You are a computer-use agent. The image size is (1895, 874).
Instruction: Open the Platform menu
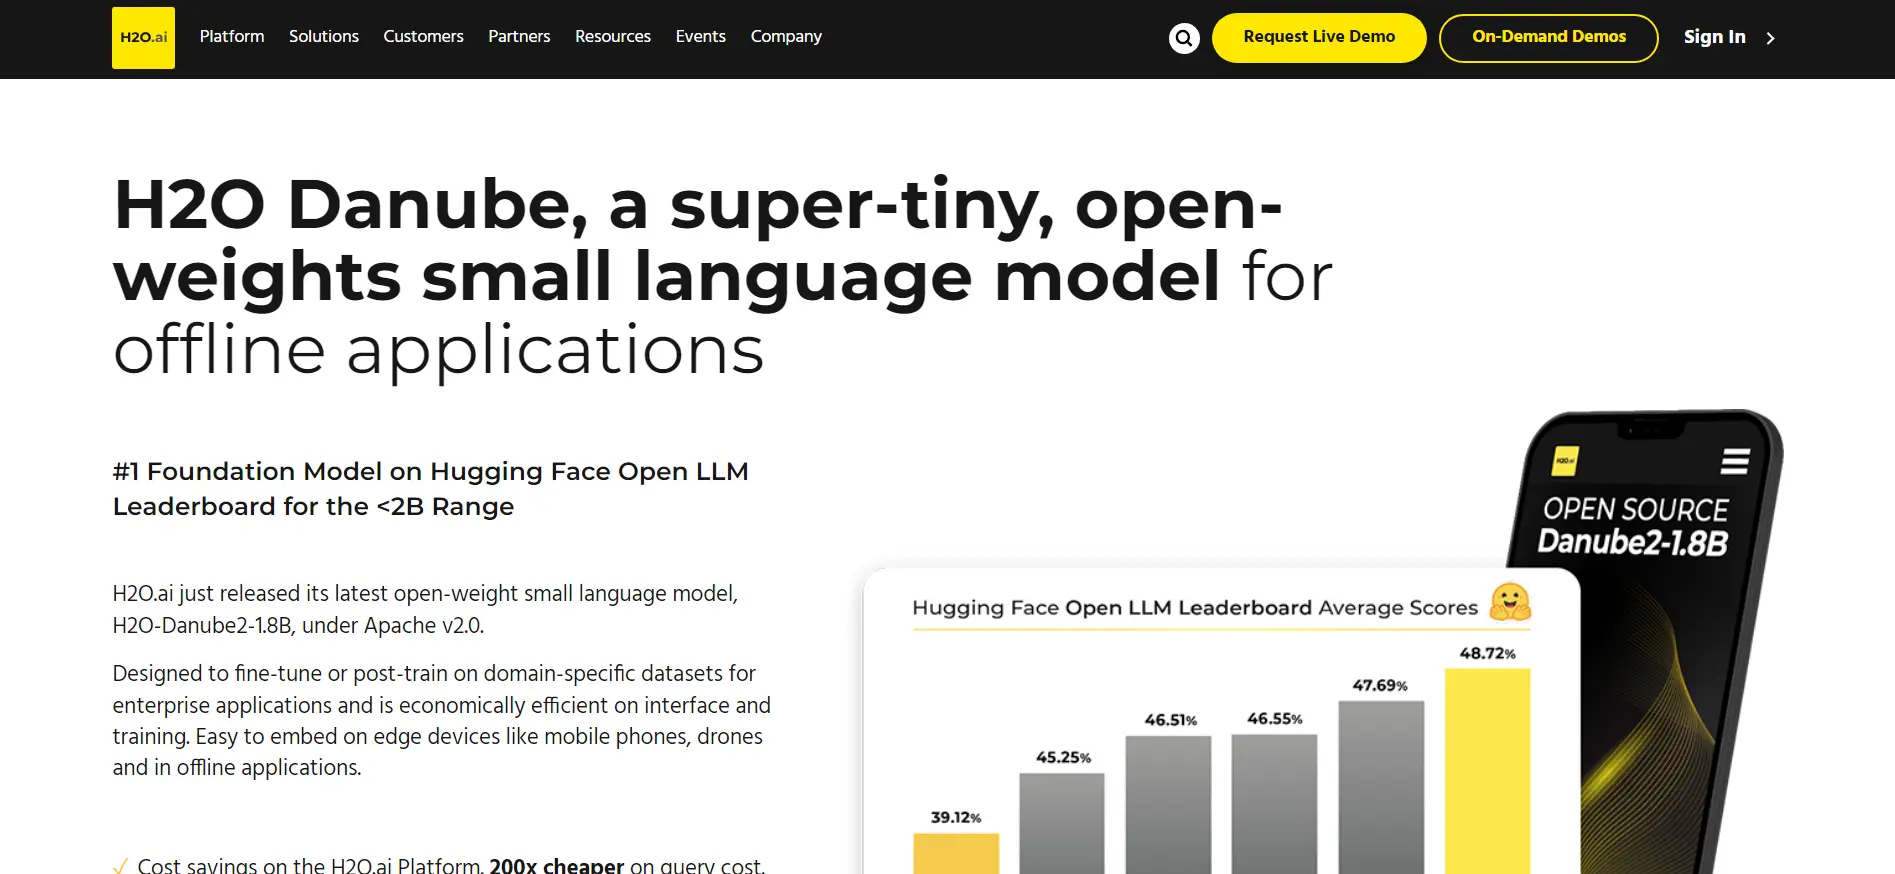(232, 36)
